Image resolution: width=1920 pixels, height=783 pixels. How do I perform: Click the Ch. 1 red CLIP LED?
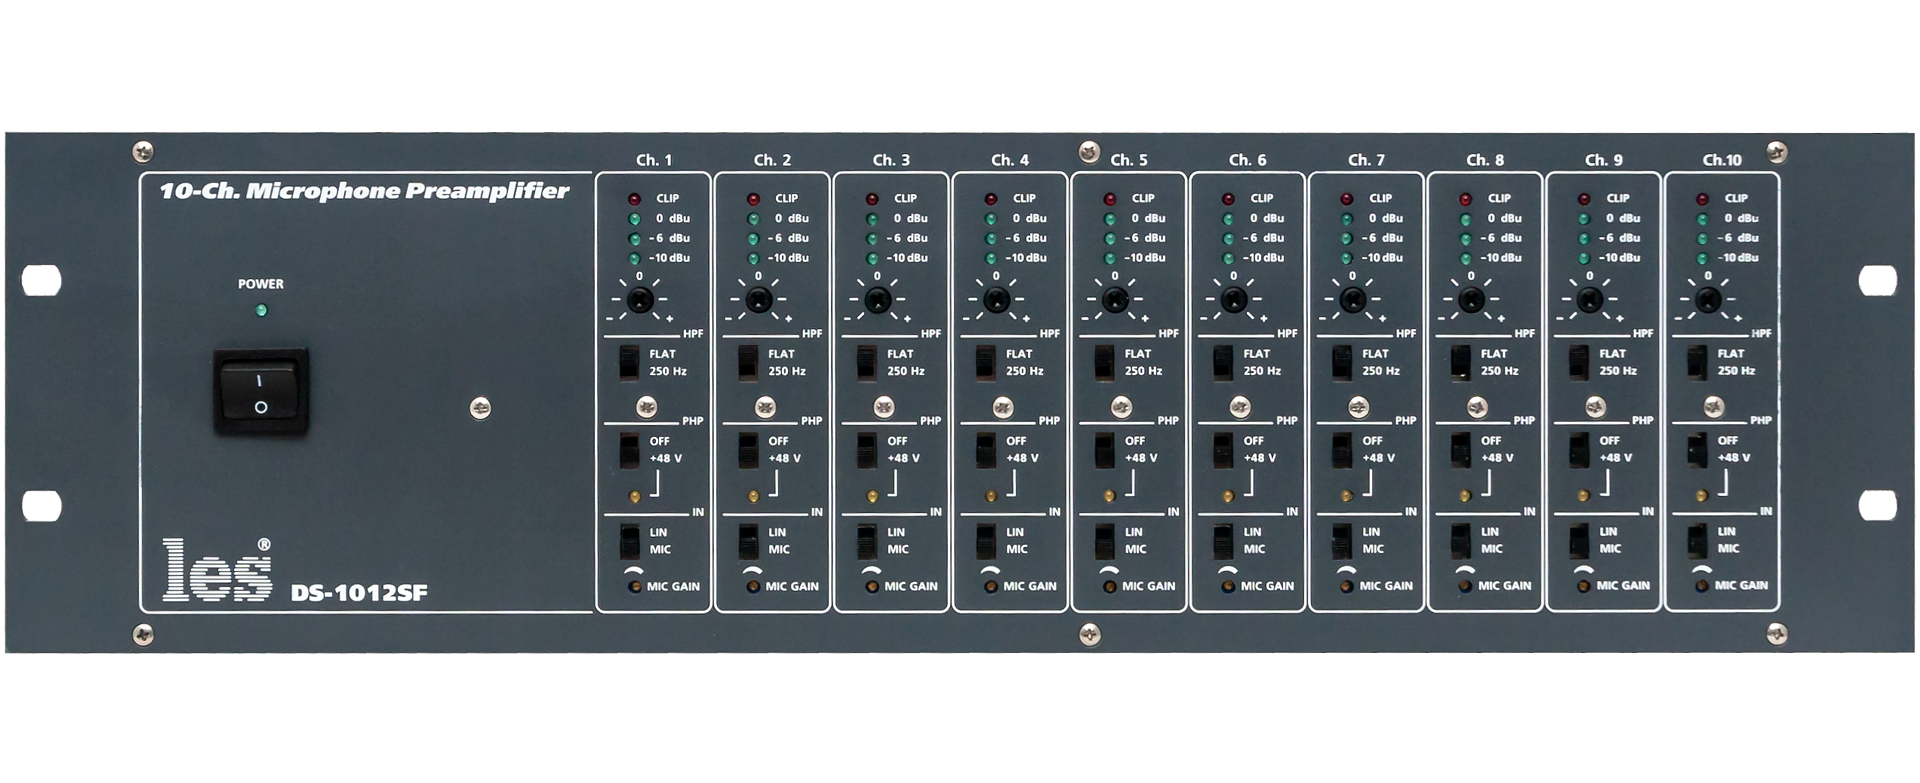634,199
